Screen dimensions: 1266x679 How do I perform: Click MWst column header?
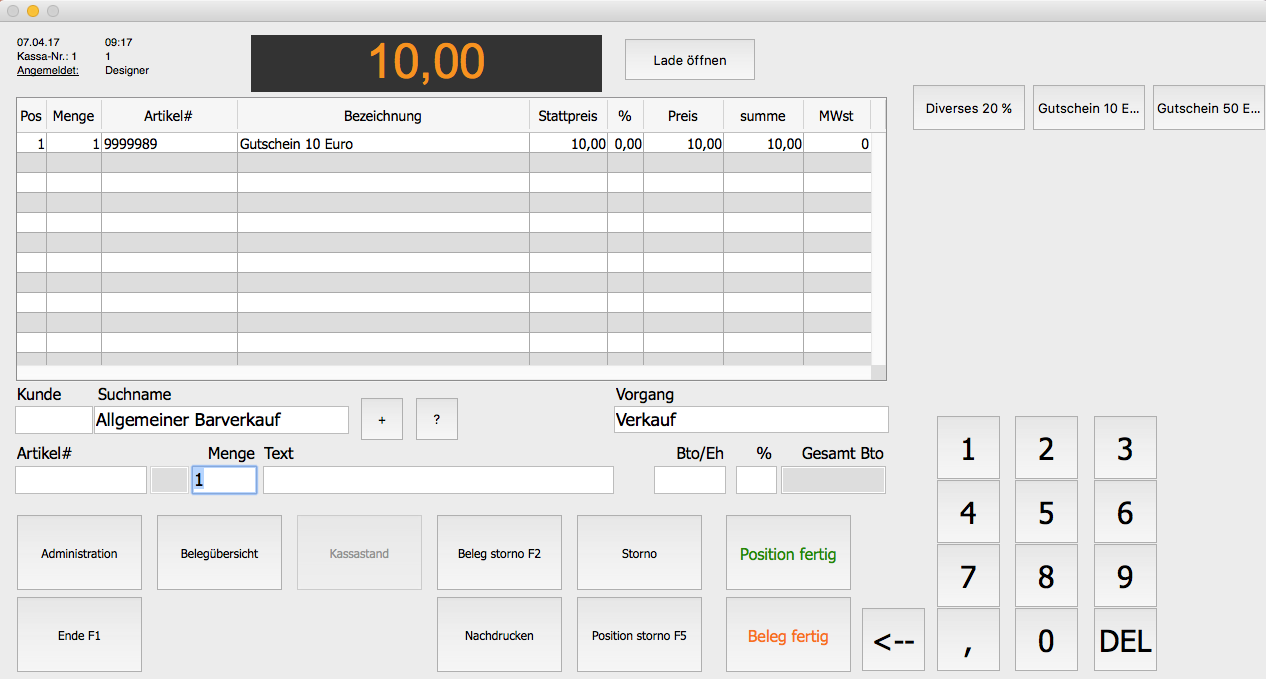pos(836,116)
